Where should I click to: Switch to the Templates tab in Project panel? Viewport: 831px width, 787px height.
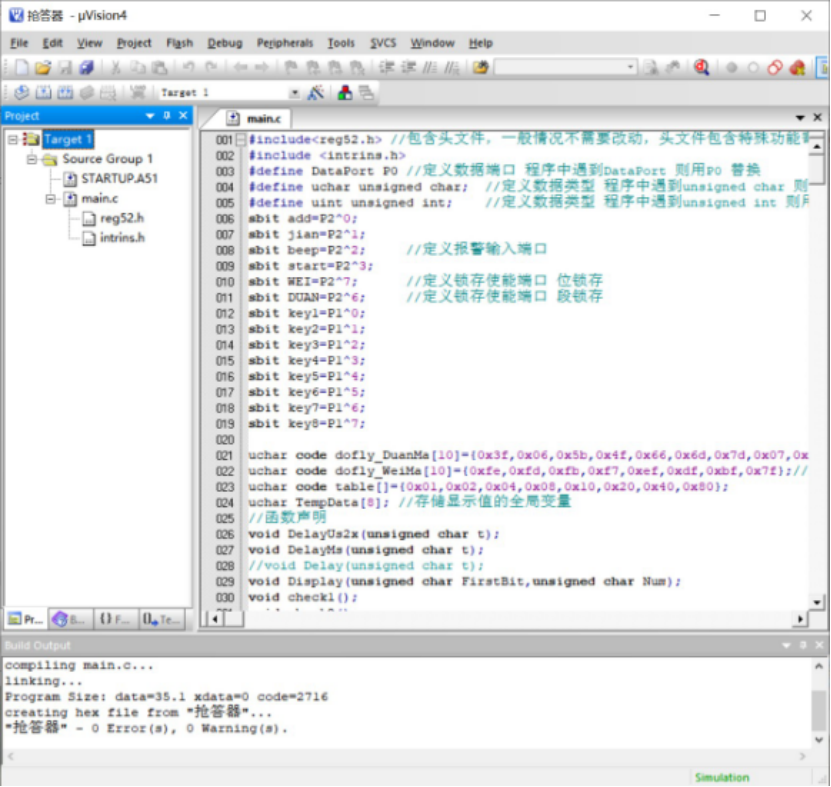point(162,619)
